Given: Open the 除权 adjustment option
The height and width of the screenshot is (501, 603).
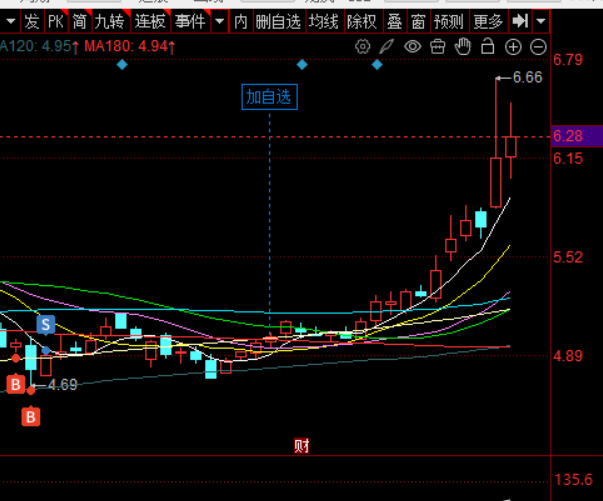Looking at the screenshot, I should click(362, 21).
